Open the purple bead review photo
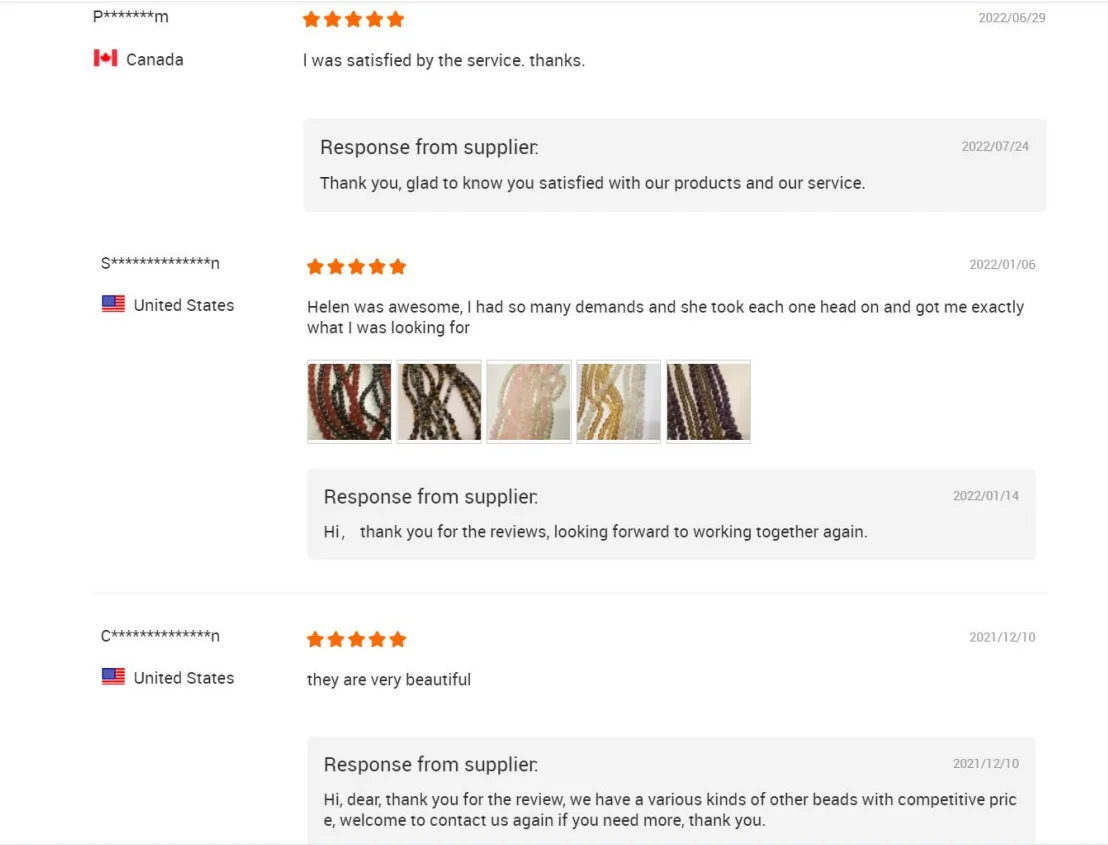Image resolution: width=1108 pixels, height=845 pixels. pos(709,401)
